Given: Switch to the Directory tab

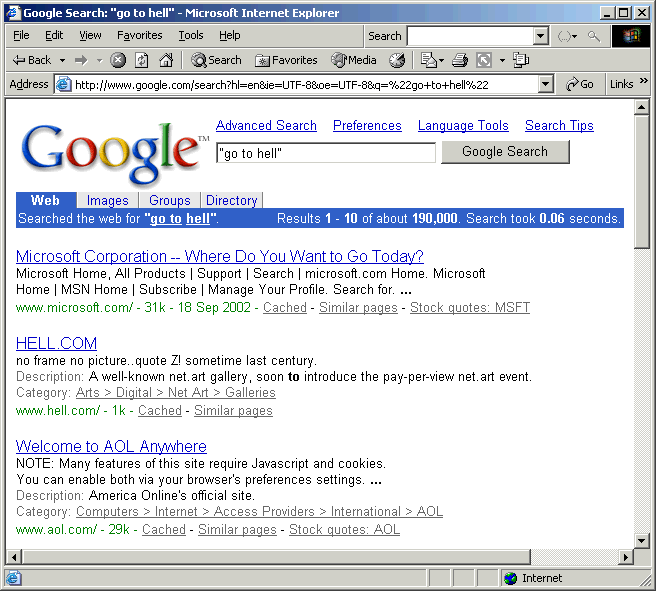Looking at the screenshot, I should pos(231,200).
